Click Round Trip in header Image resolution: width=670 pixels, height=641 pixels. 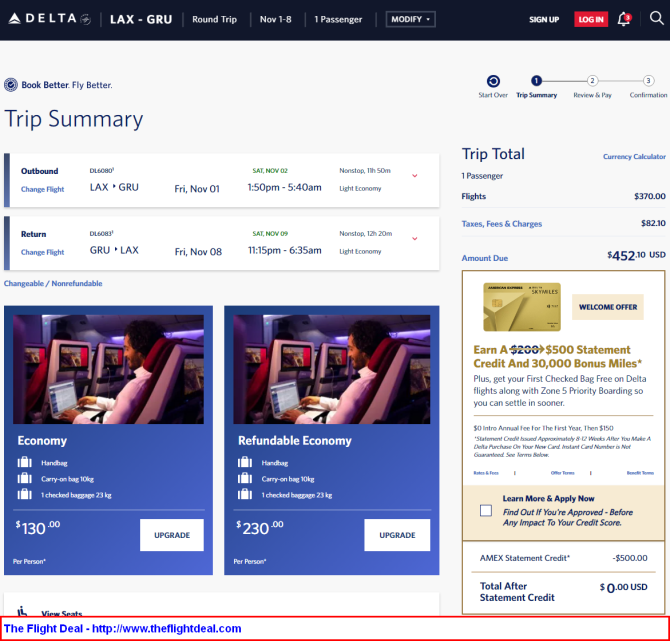215,19
